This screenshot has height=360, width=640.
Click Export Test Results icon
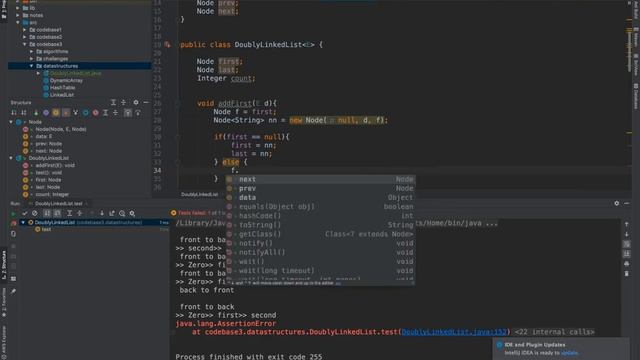click(x=112, y=213)
